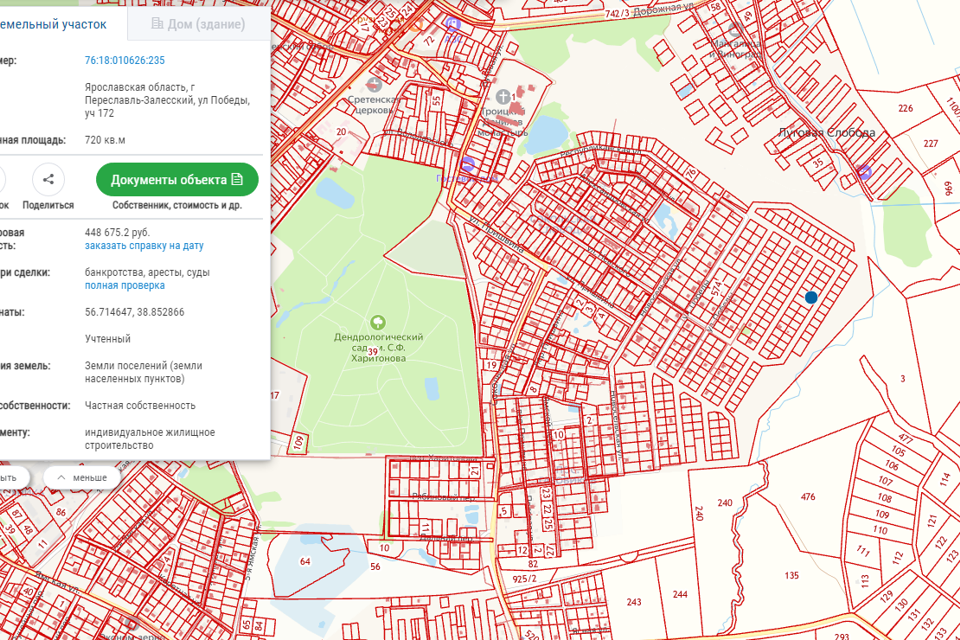Click the Частная собственность value
This screenshot has width=960, height=640.
coord(140,405)
